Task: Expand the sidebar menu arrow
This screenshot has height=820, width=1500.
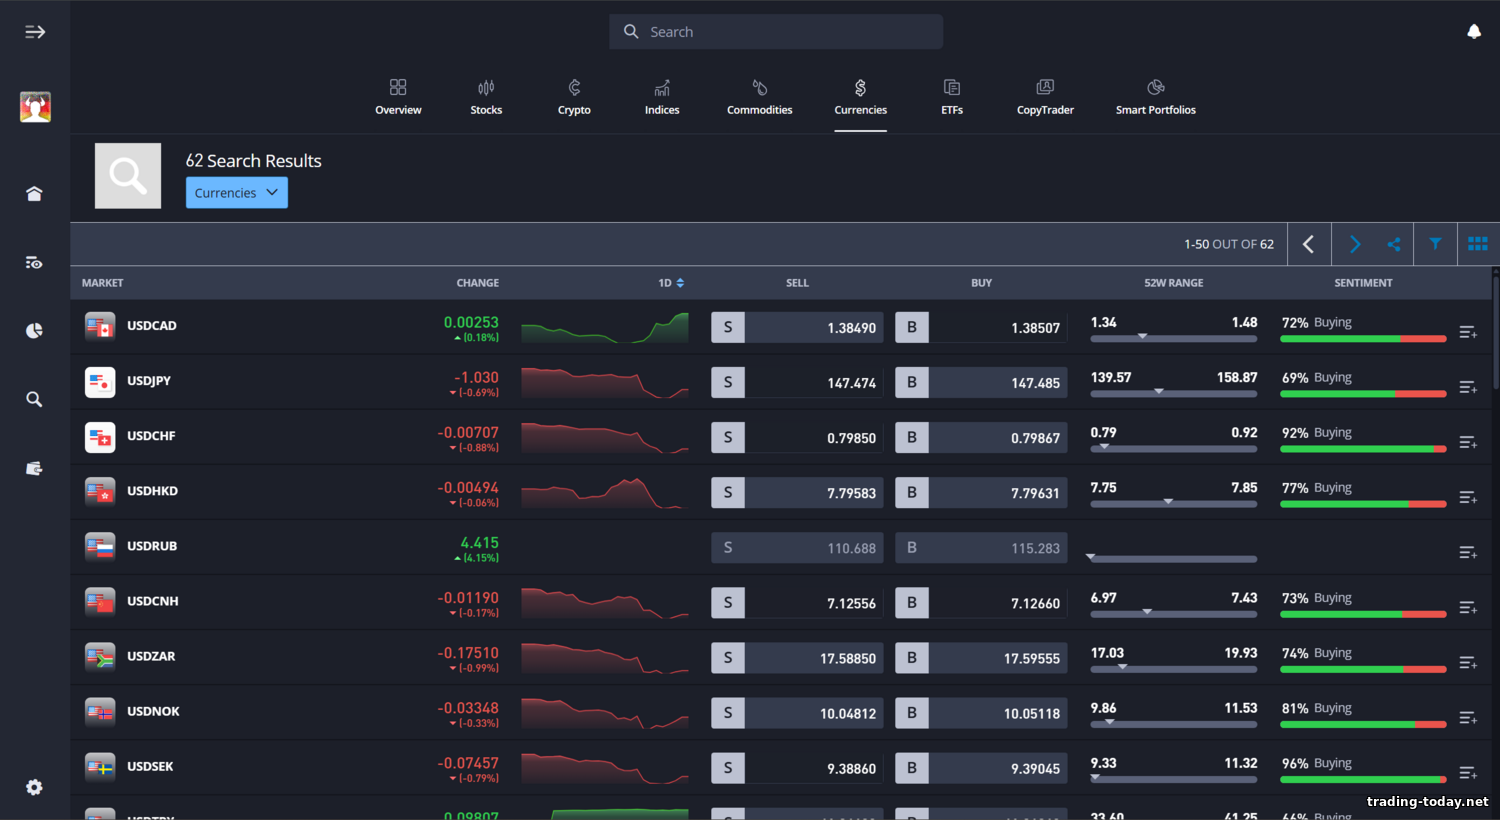Action: pos(35,32)
